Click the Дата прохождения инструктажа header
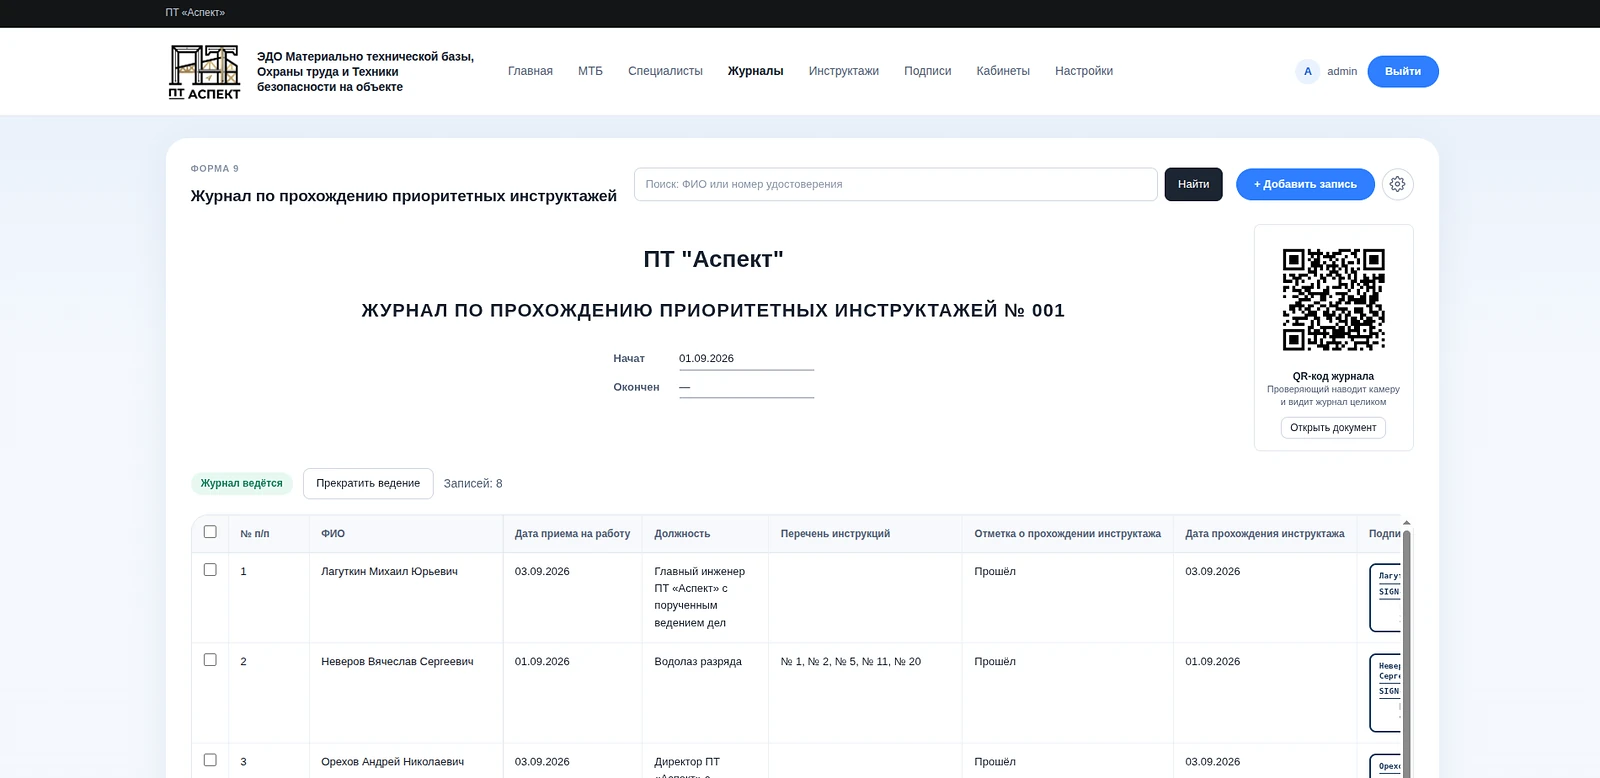 pyautogui.click(x=1265, y=534)
